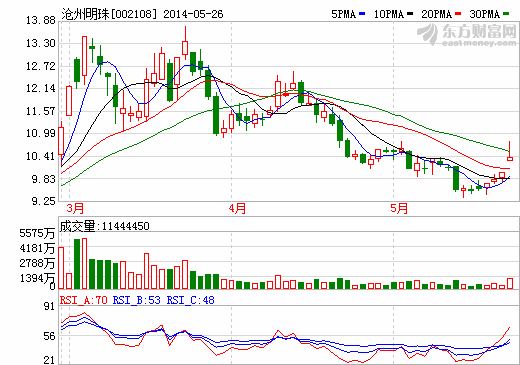Click the 13.88 price axis value
This screenshot has height=365, width=520.
coord(41,21)
